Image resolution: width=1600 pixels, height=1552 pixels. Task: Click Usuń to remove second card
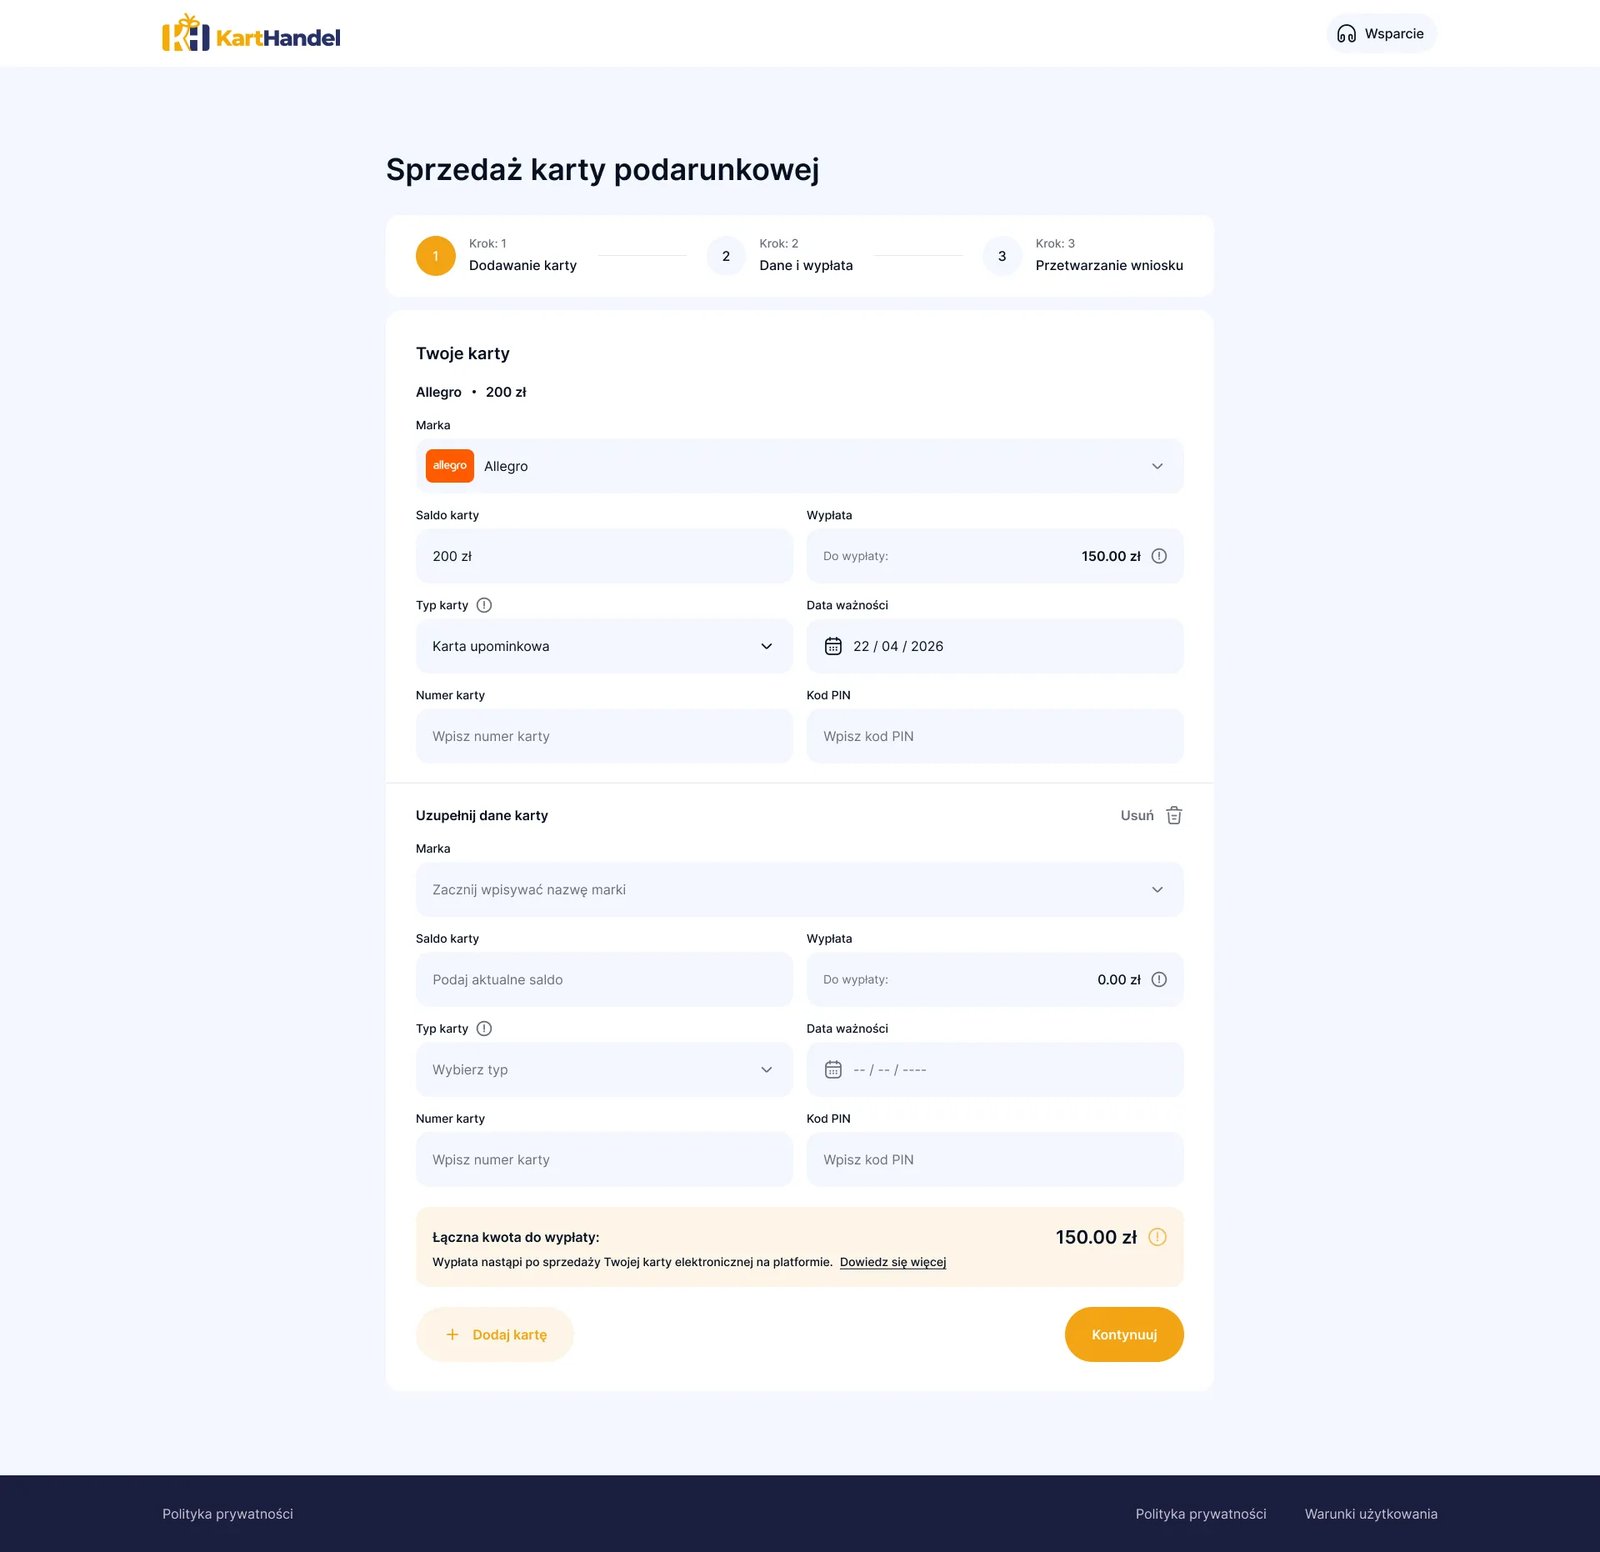[x=1137, y=815]
